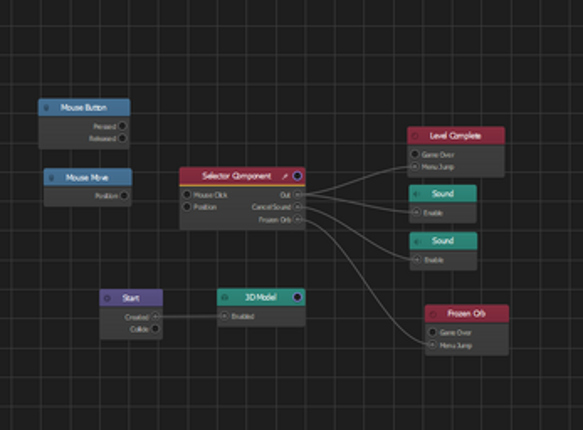Click the gear icon on Start node header
The image size is (583, 430).
coord(107,298)
